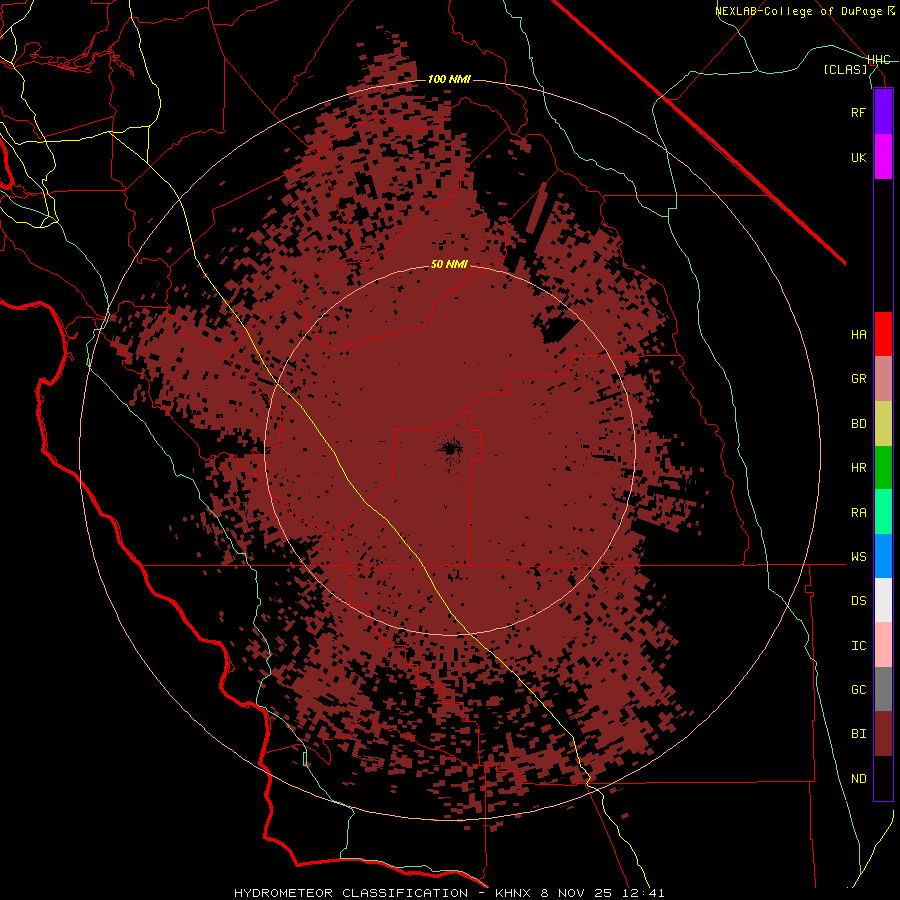This screenshot has width=900, height=900.
Task: Click the 8 NOV 25 date stamp
Action: tap(577, 893)
